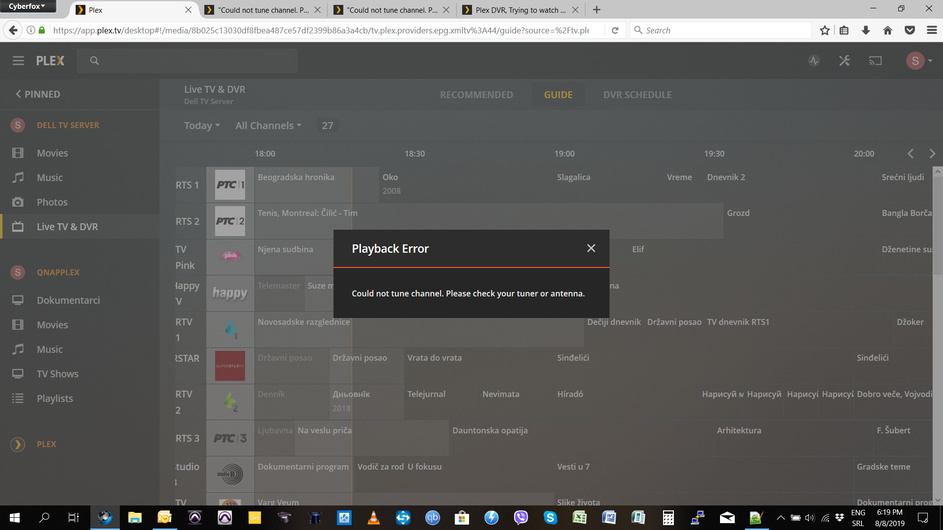Click the PLEX logo
The width and height of the screenshot is (943, 530).
pos(50,61)
